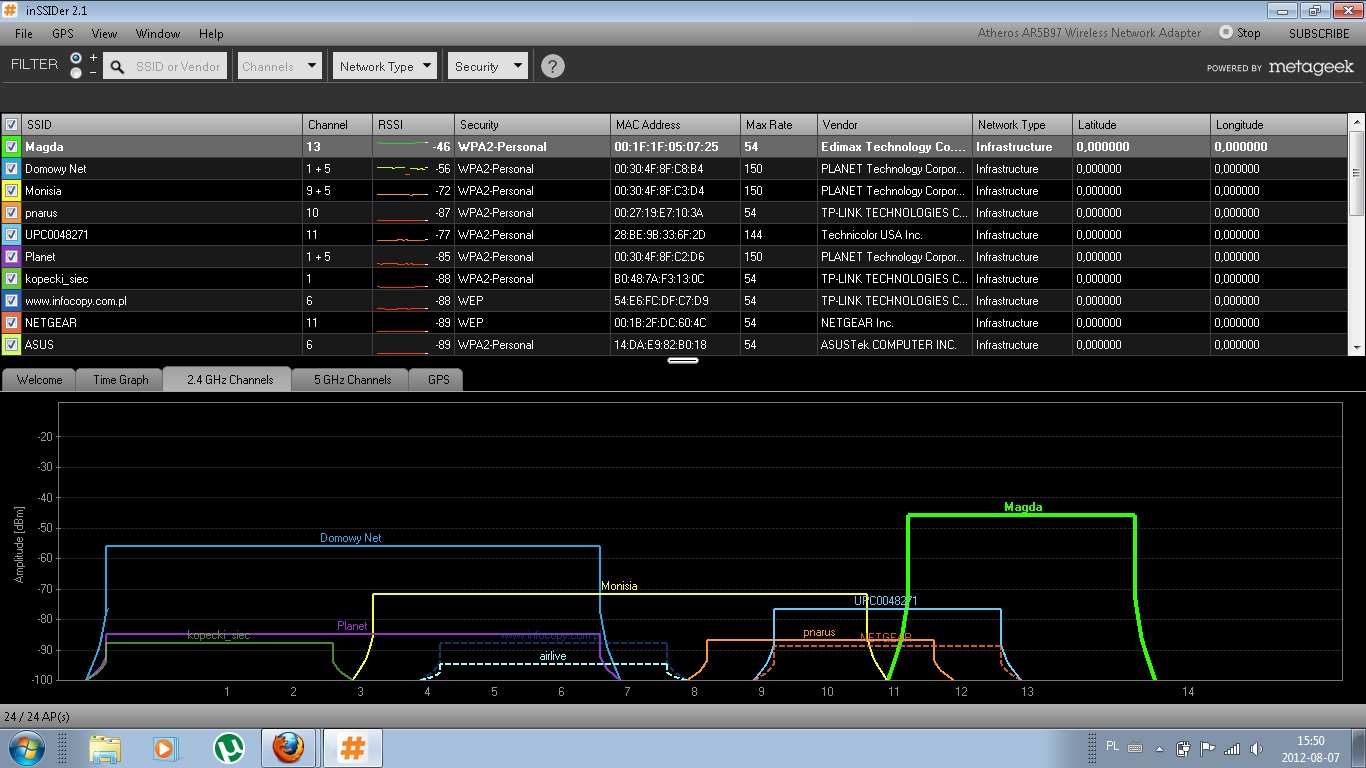Show hidden tray icons arrow
This screenshot has width=1366, height=768.
point(1159,748)
